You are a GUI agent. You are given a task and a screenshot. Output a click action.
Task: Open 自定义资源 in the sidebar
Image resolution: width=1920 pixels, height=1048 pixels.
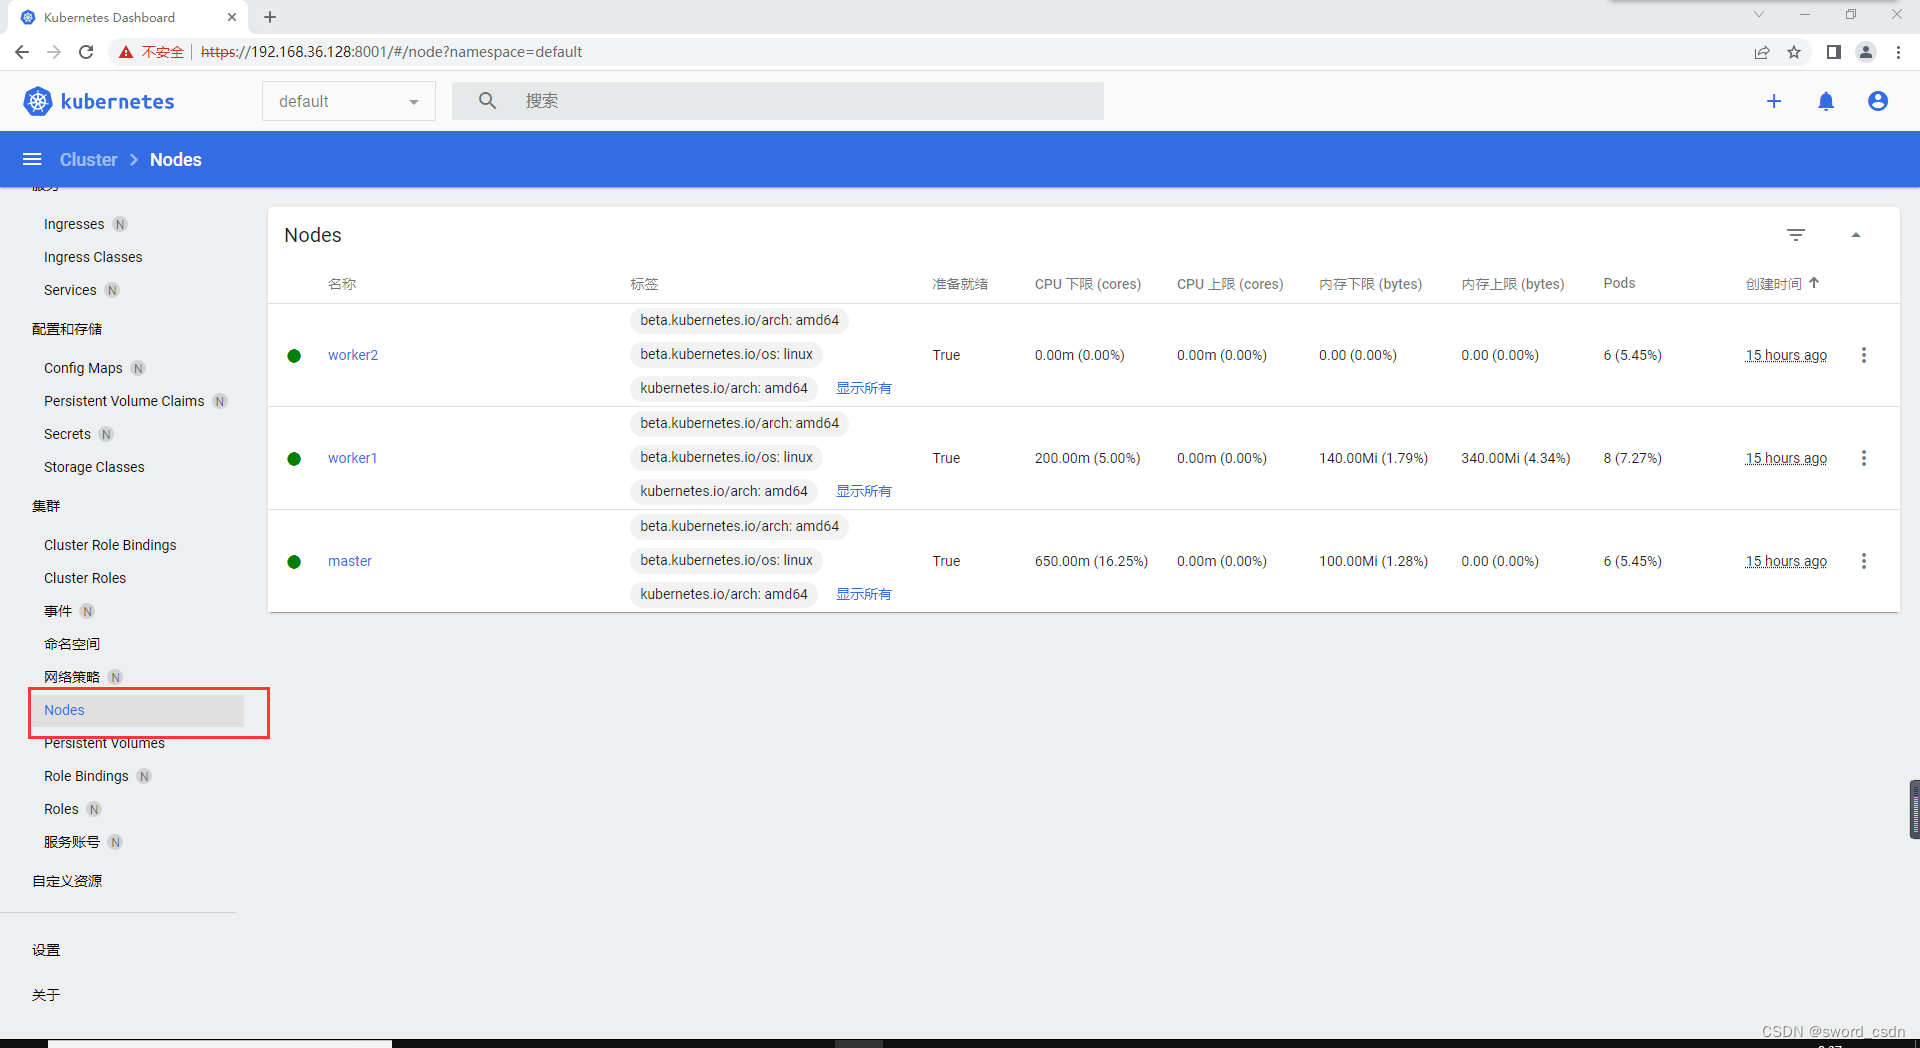coord(67,881)
